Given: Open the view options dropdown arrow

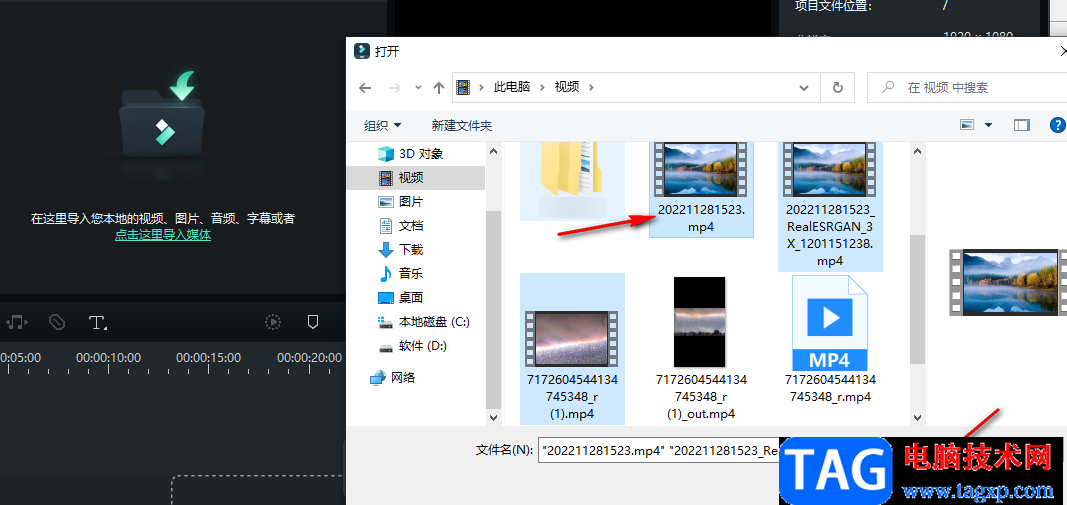Looking at the screenshot, I should pyautogui.click(x=989, y=125).
